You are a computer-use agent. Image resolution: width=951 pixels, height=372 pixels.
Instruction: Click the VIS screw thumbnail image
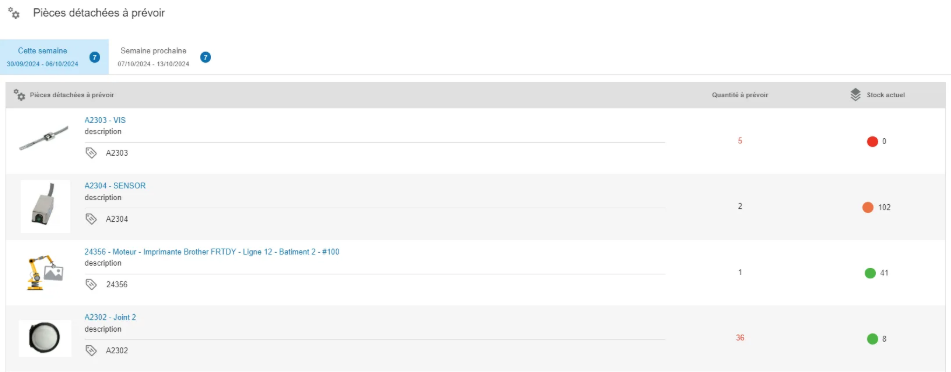(x=43, y=139)
